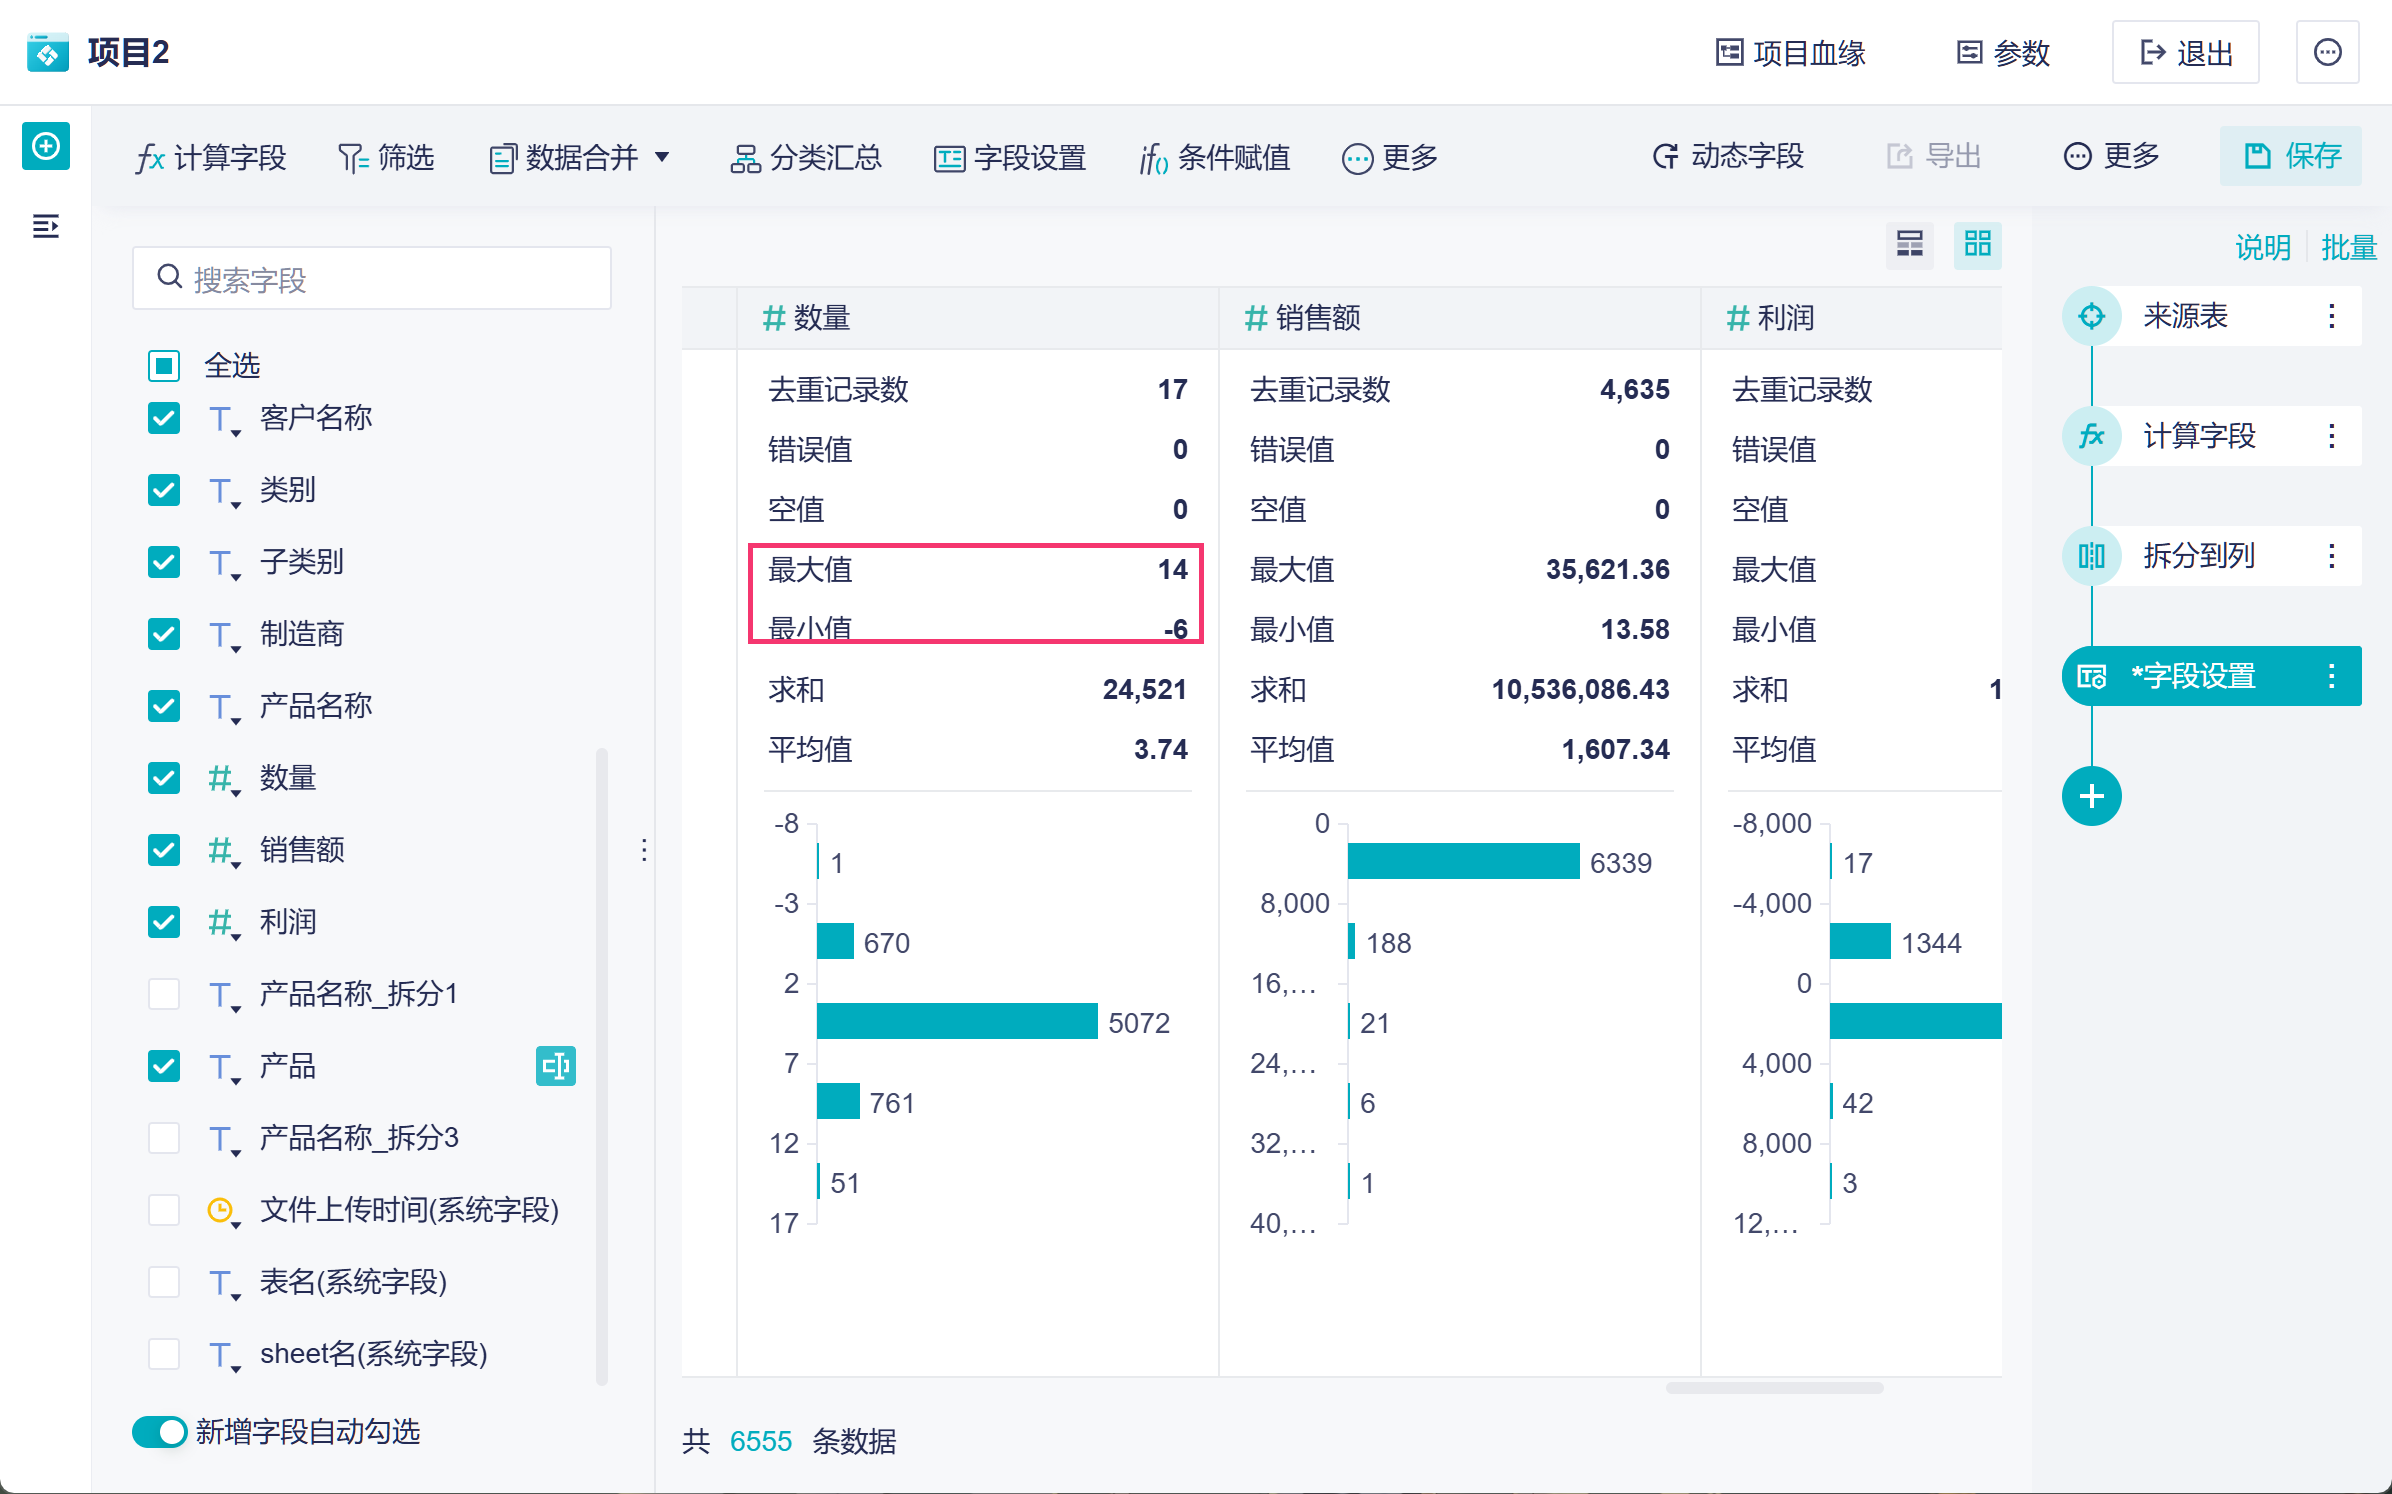This screenshot has width=2392, height=1494.
Task: Click the 来源表 step node icon
Action: click(x=2090, y=317)
